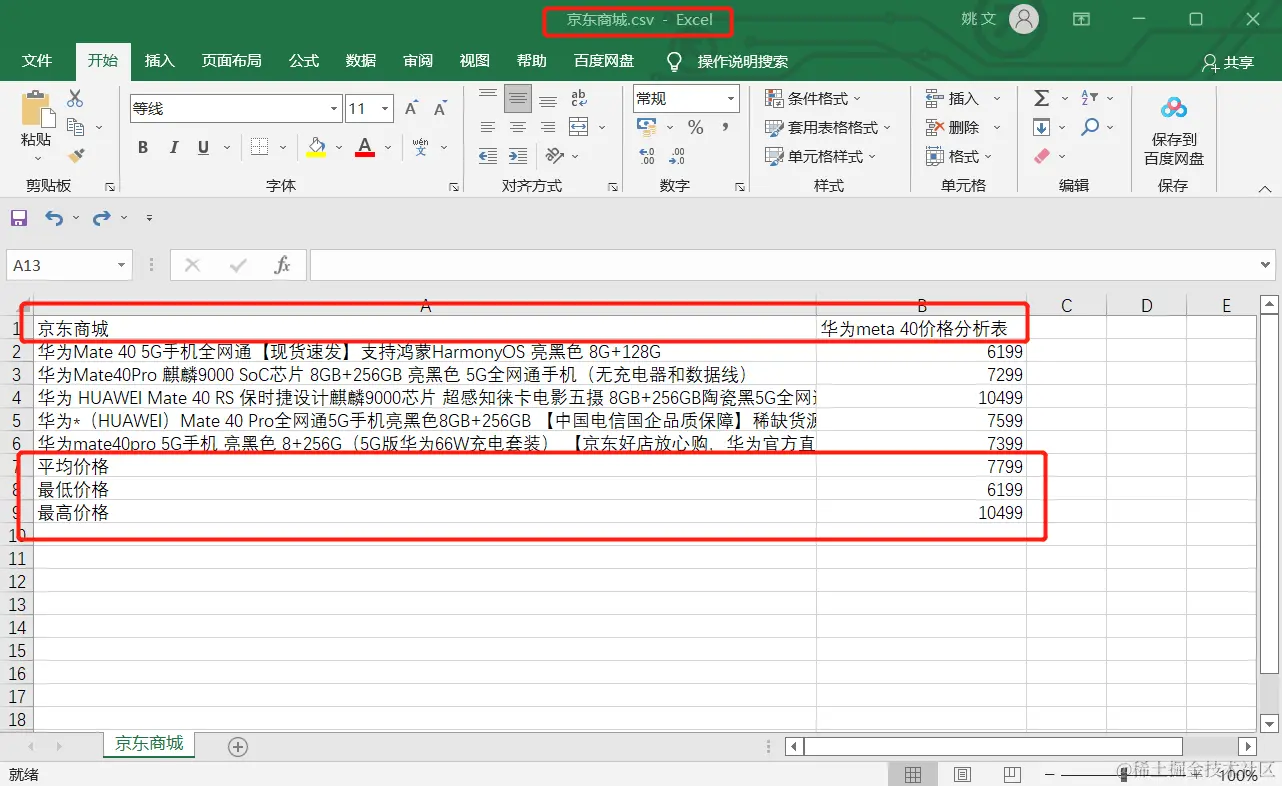Toggle bold formatting
This screenshot has height=786, width=1282.
[143, 147]
